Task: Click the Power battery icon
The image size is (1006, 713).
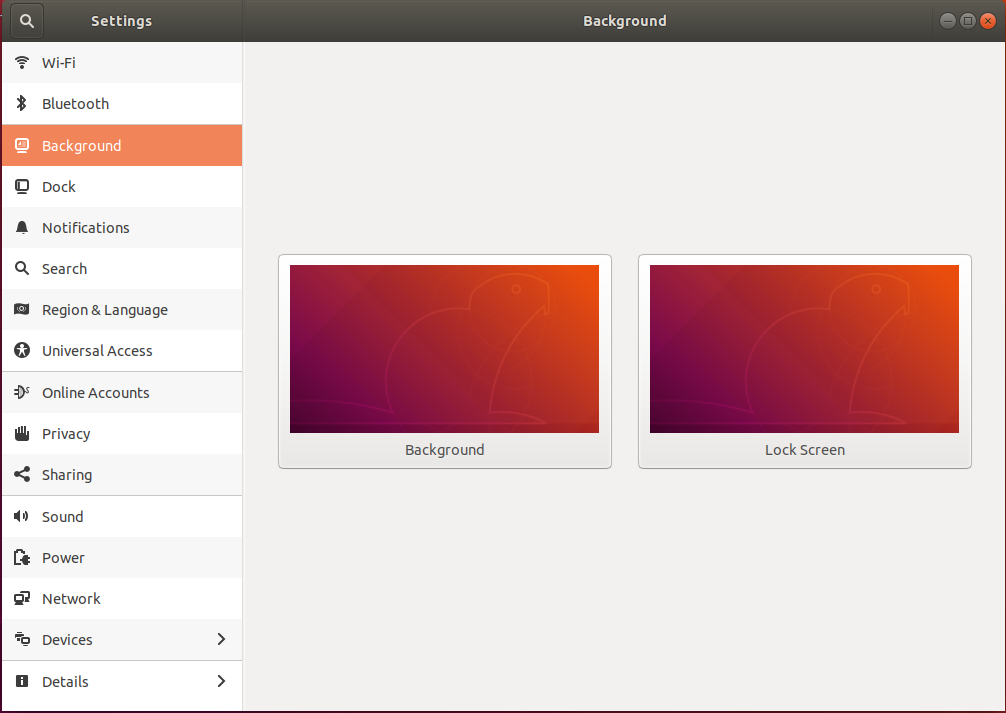Action: point(22,557)
